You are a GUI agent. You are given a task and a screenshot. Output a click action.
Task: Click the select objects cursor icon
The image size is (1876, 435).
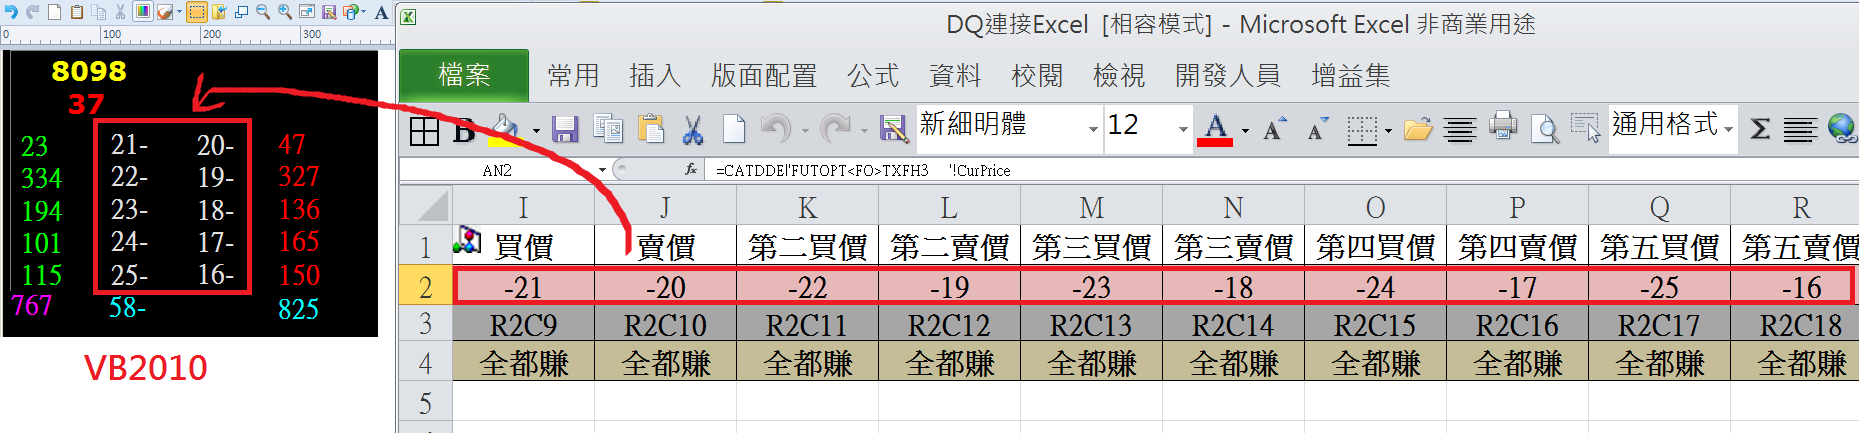(1585, 128)
